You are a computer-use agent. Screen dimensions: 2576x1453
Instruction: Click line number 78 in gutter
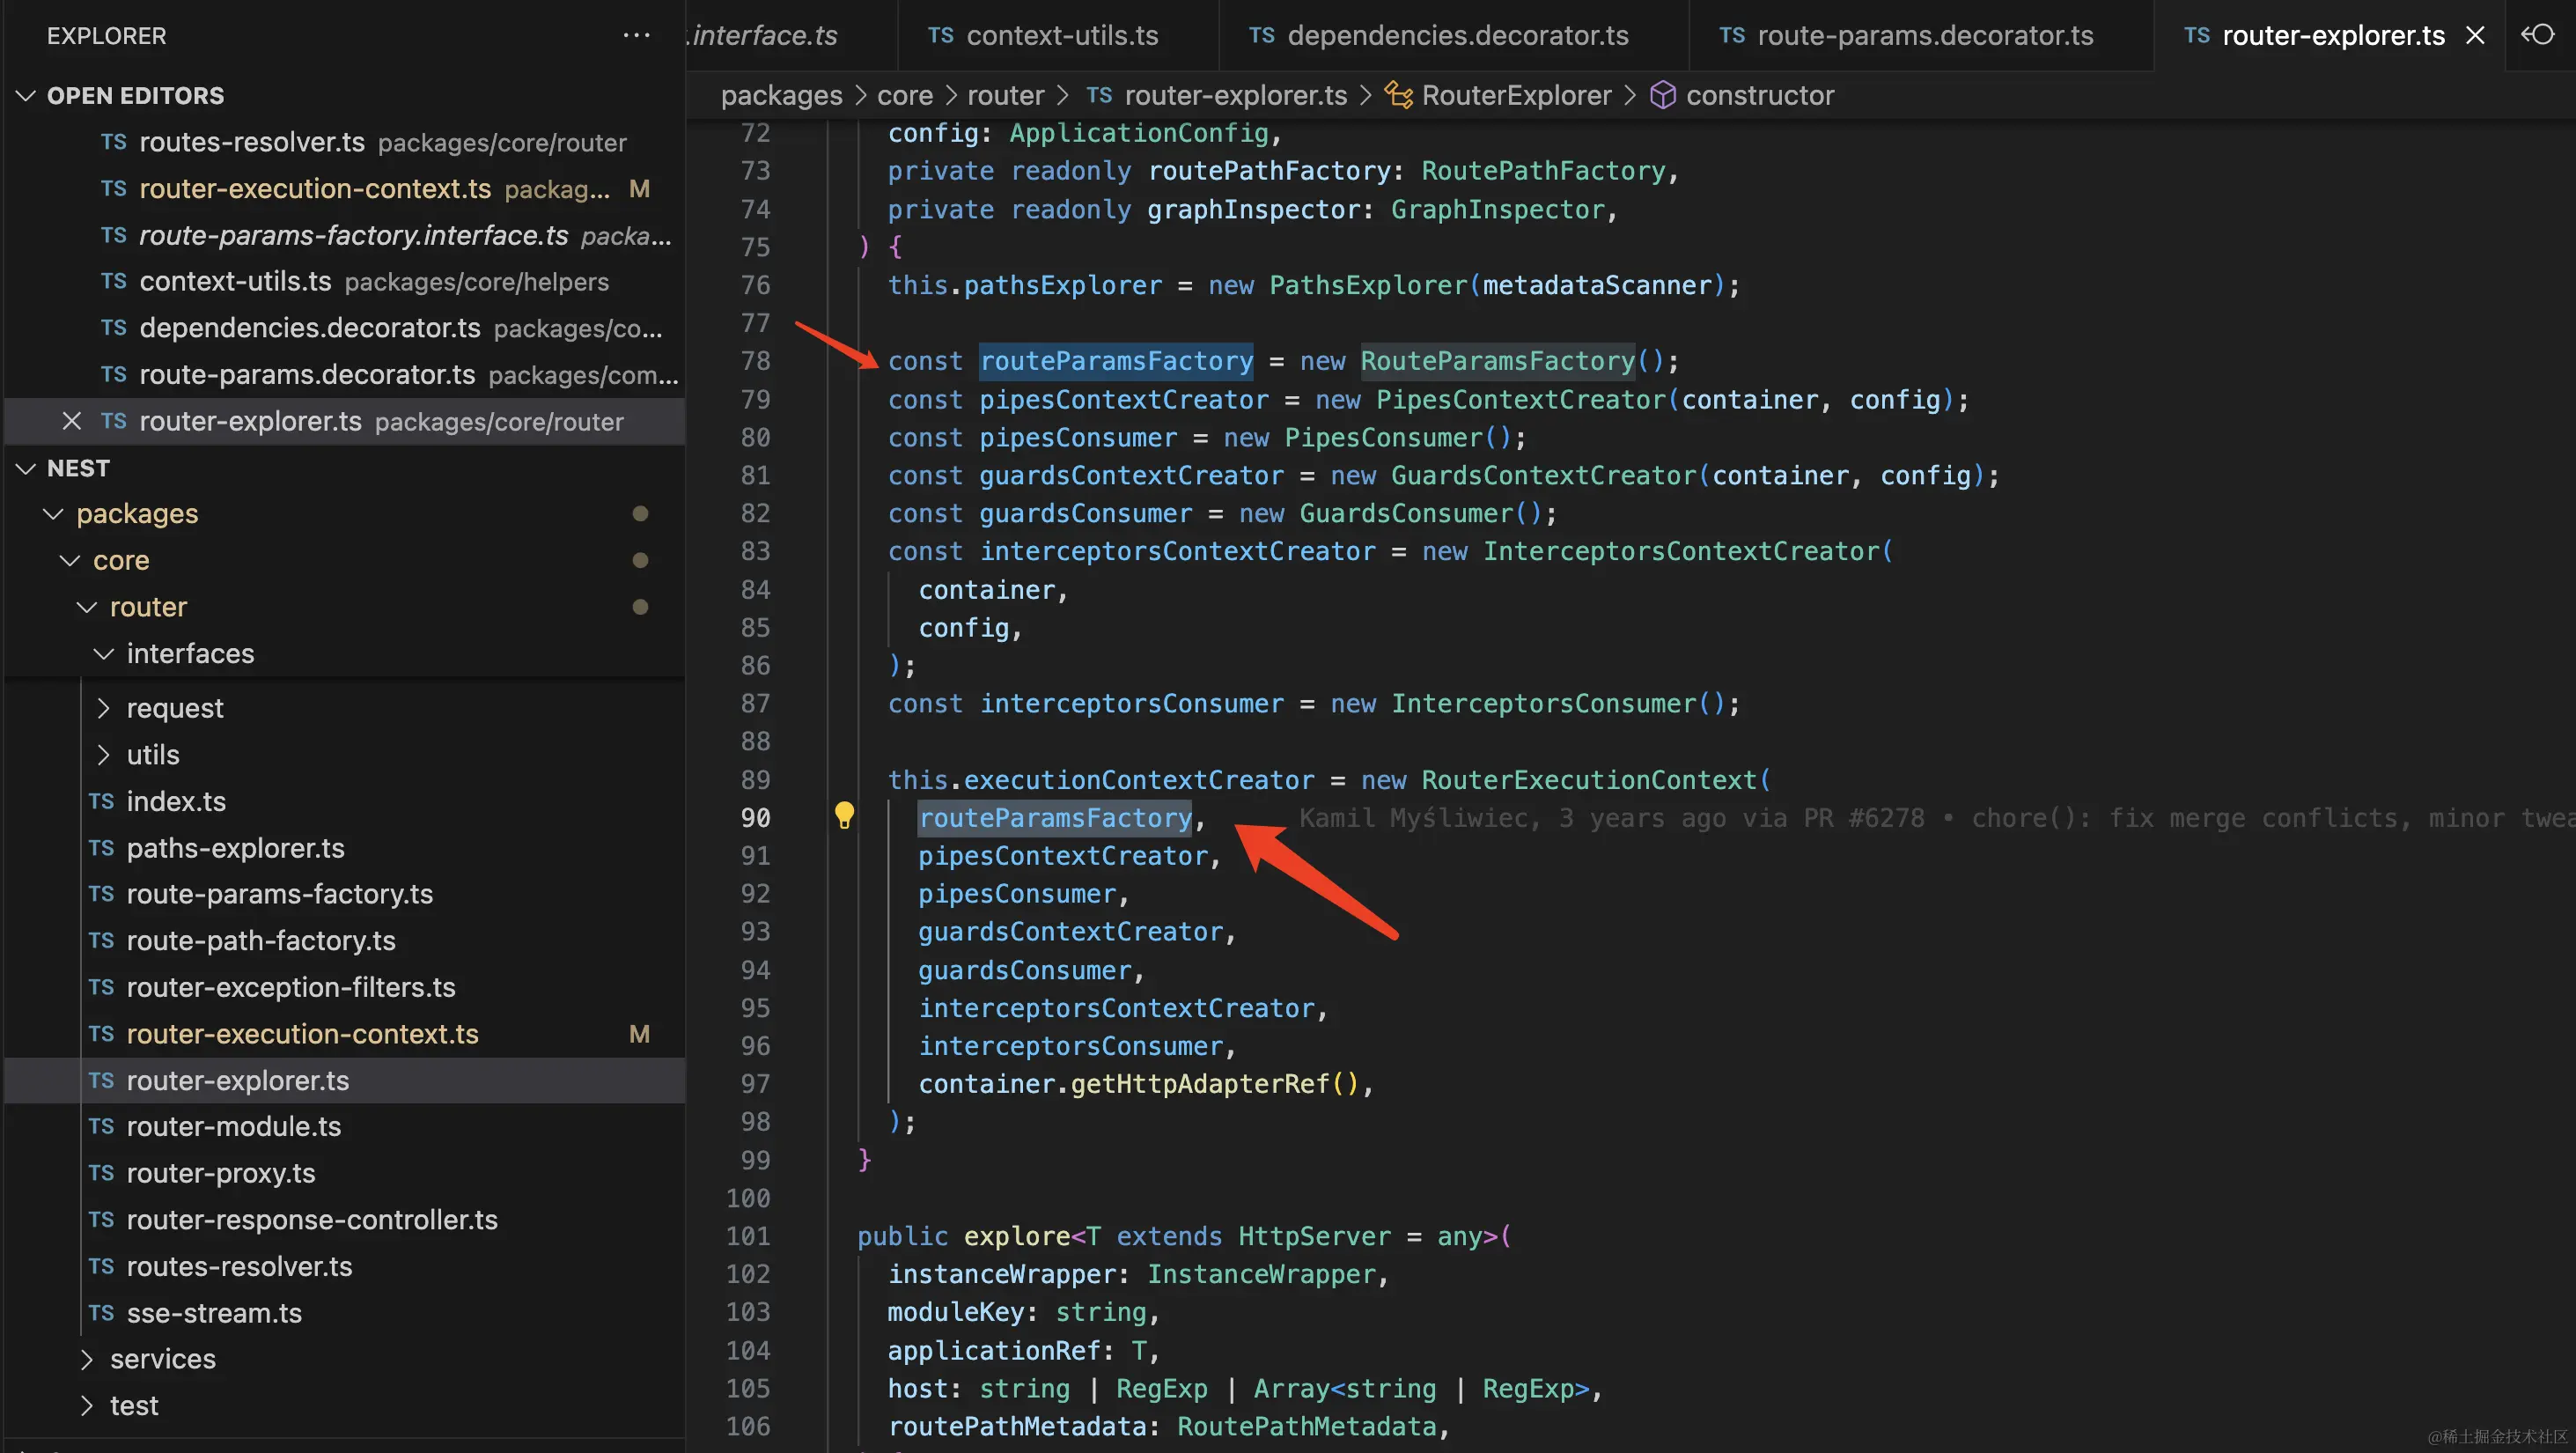click(755, 361)
